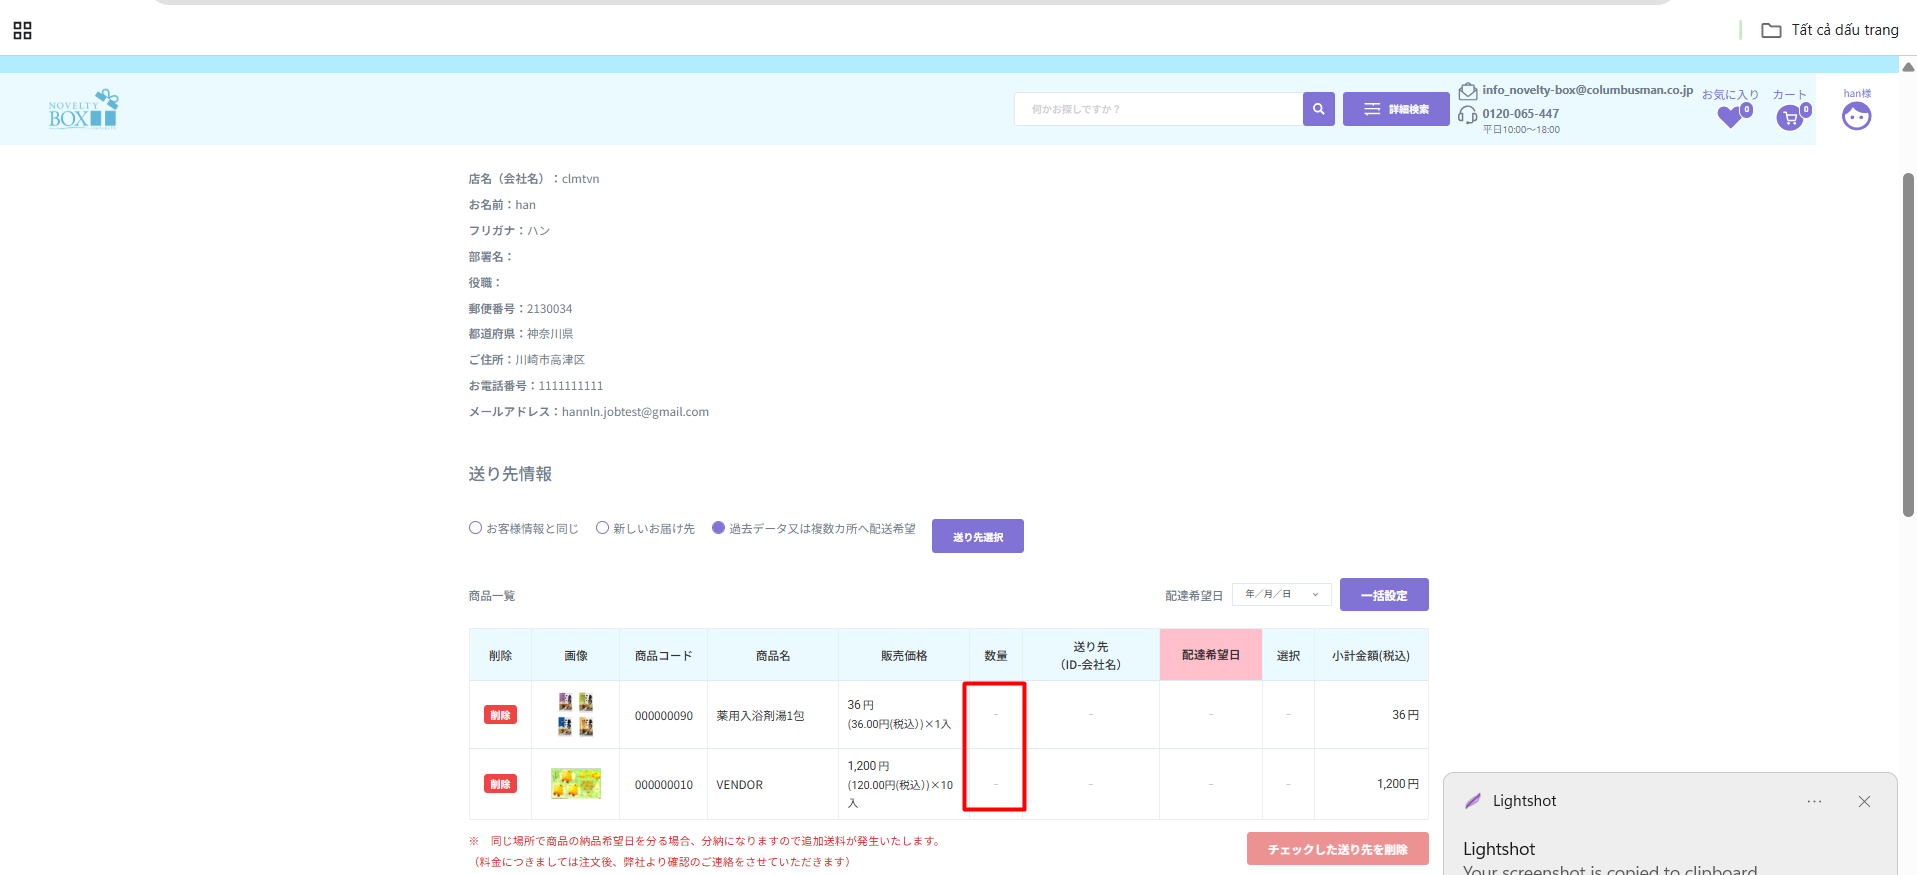The width and height of the screenshot is (1917, 875).
Task: Select the お客様情報と同じ radio option
Action: tap(476, 528)
